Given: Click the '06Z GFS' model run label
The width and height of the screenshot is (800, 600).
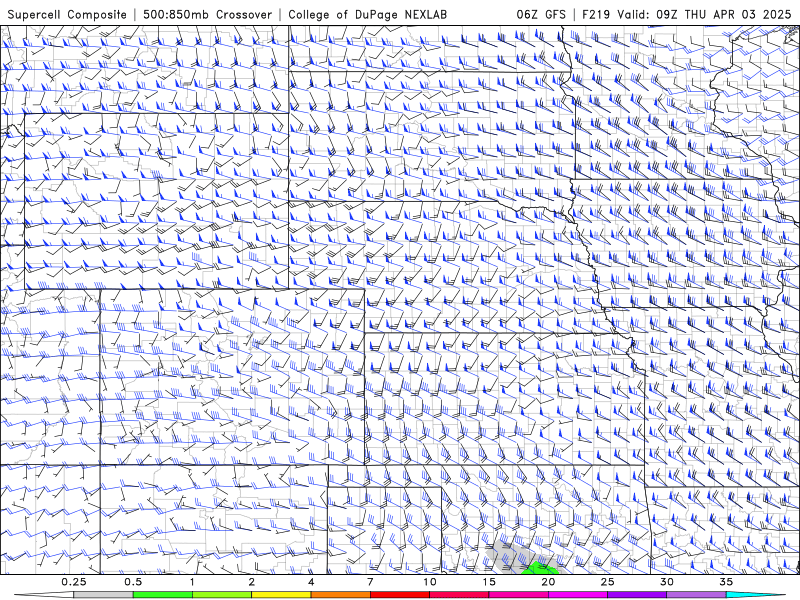Looking at the screenshot, I should click(x=541, y=14).
